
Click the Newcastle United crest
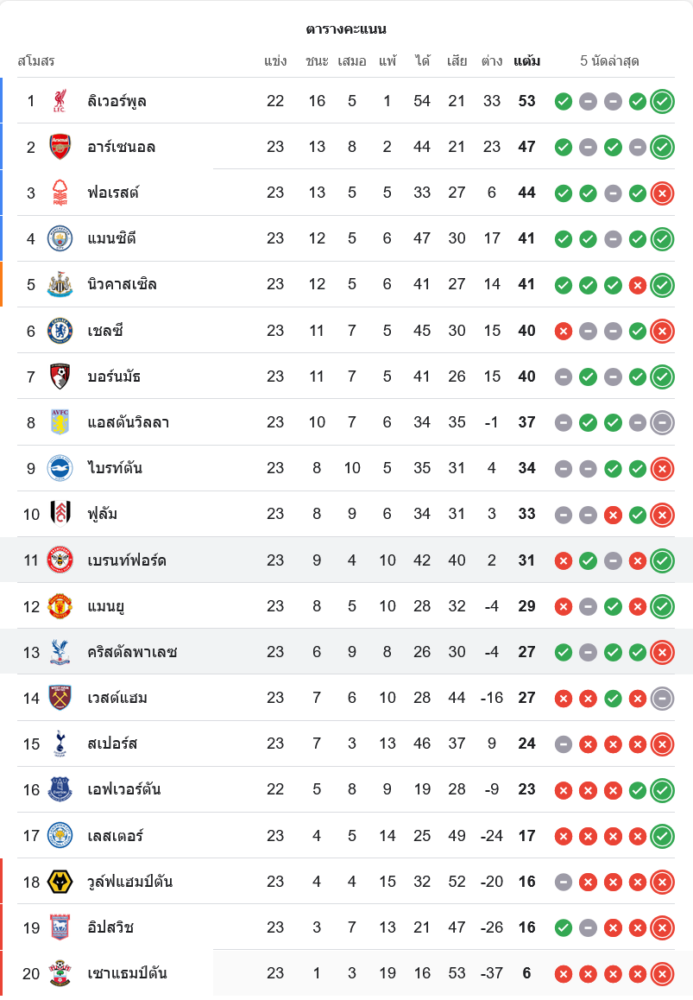coord(60,284)
